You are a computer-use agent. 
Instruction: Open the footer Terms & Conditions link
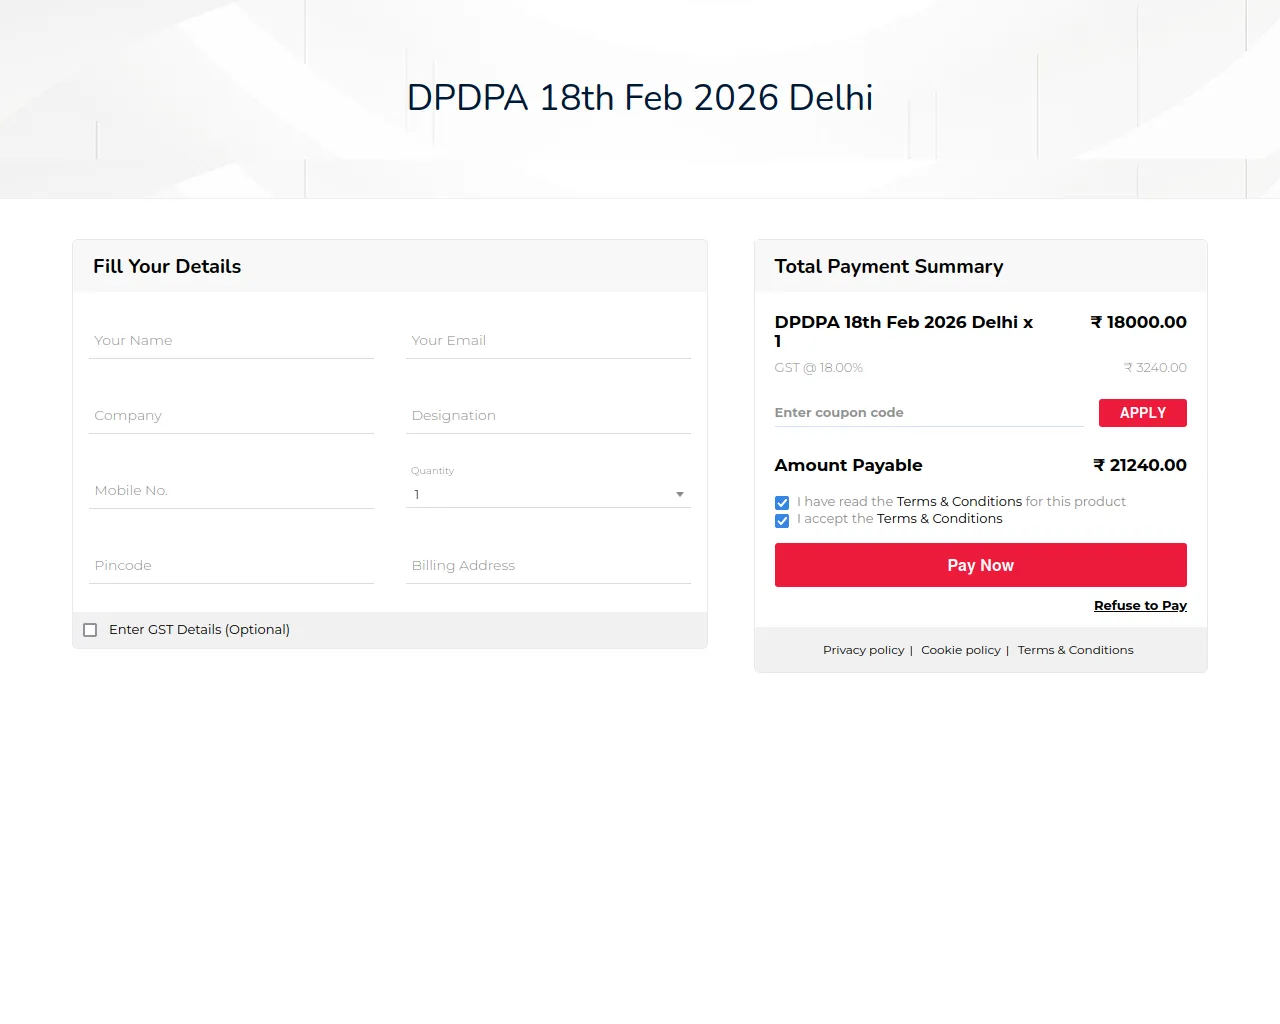(1075, 650)
